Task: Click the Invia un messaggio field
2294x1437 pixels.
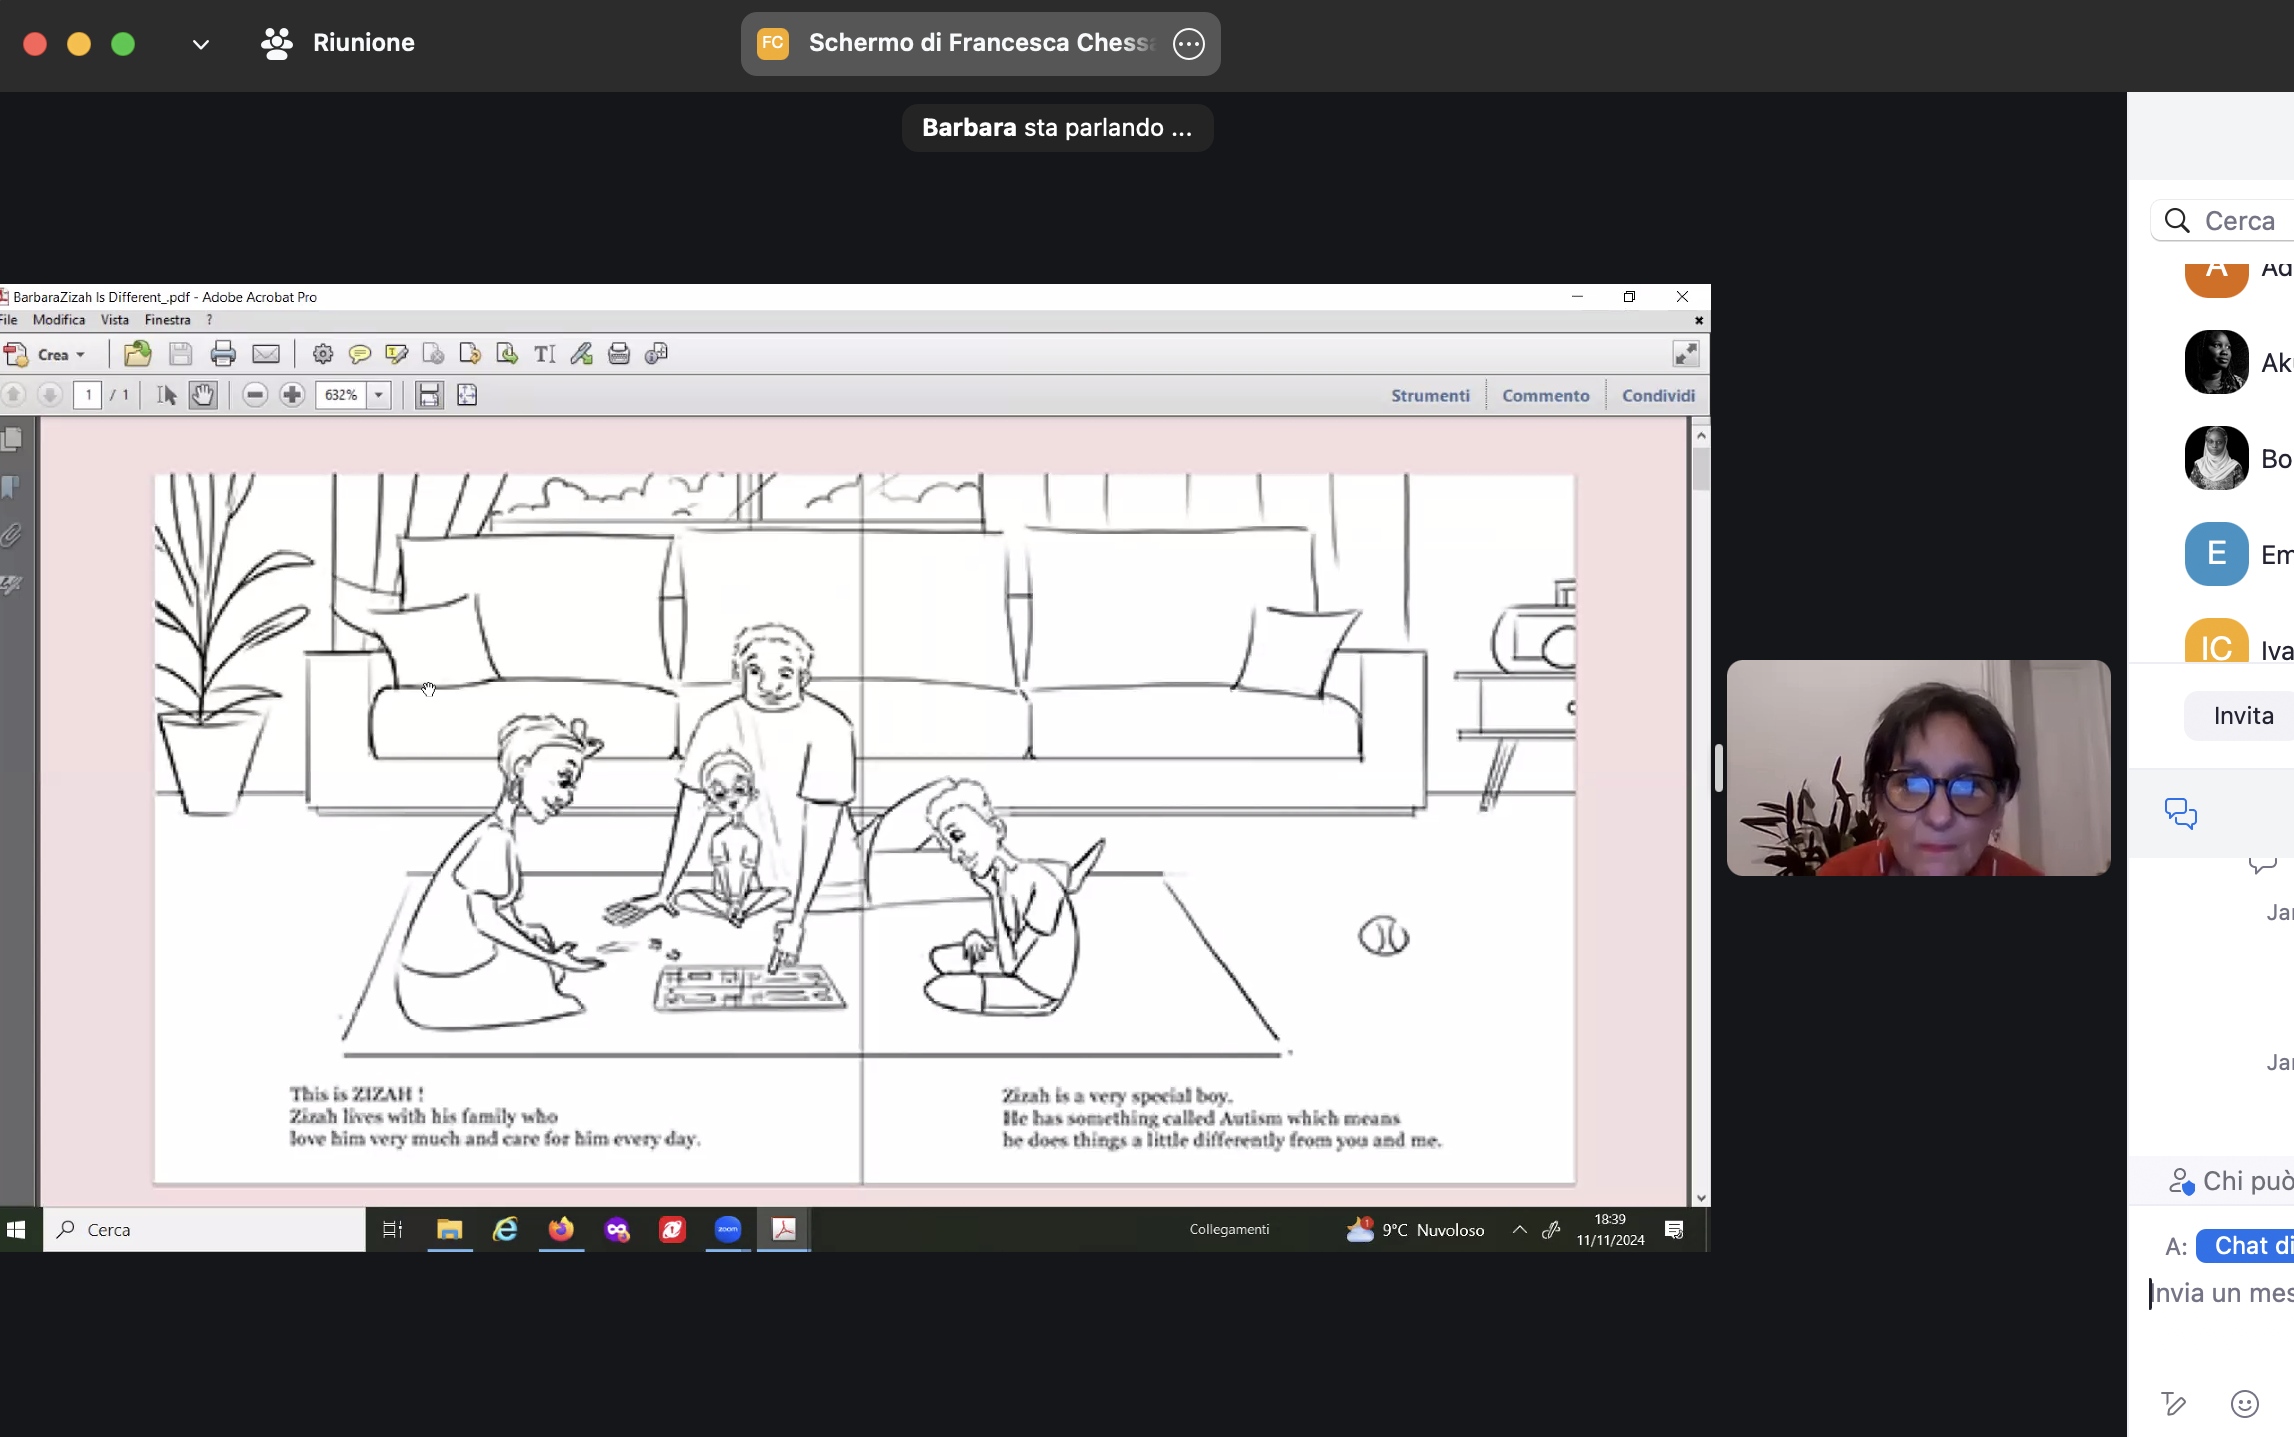Action: click(x=2222, y=1293)
